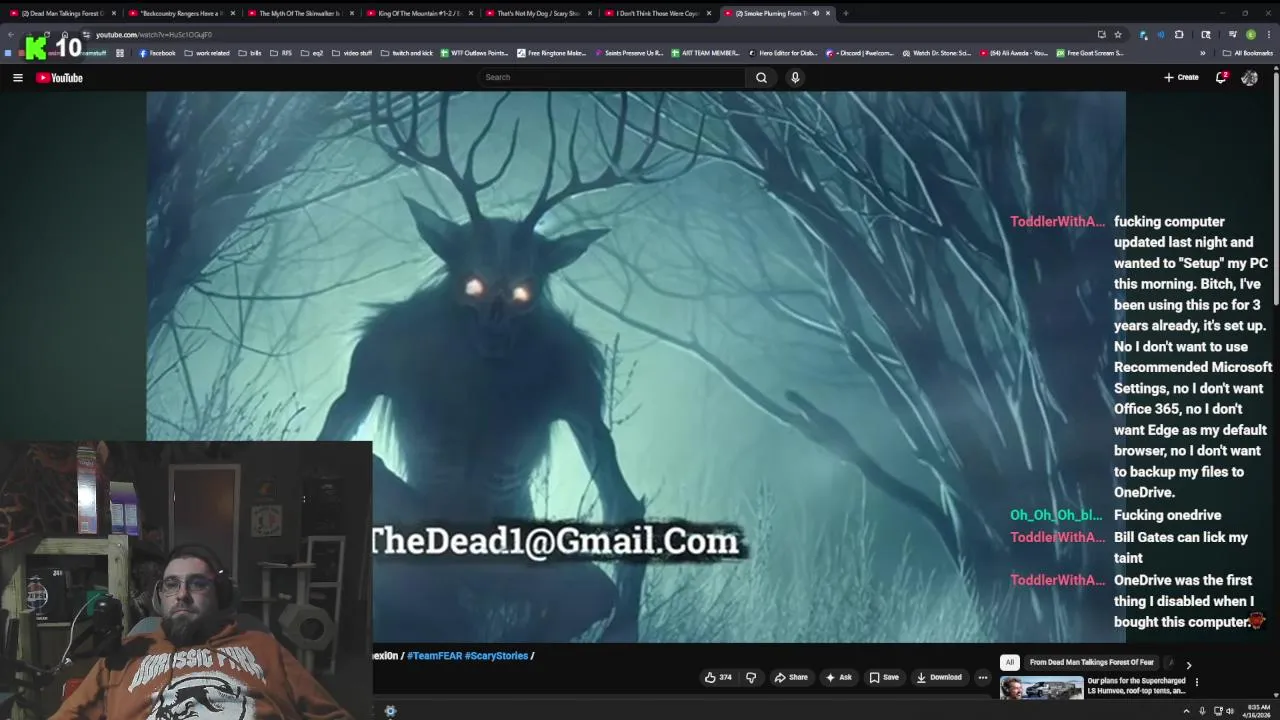Mute audio on Smoke Pluming tab
Viewport: 1280px width, 720px height.
tap(815, 13)
